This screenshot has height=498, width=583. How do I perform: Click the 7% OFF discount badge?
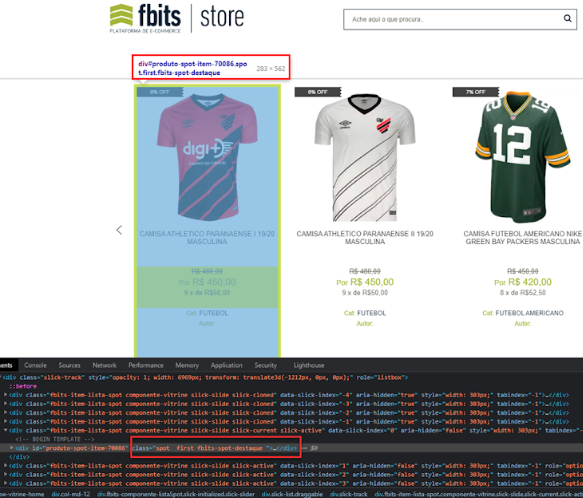point(475,92)
